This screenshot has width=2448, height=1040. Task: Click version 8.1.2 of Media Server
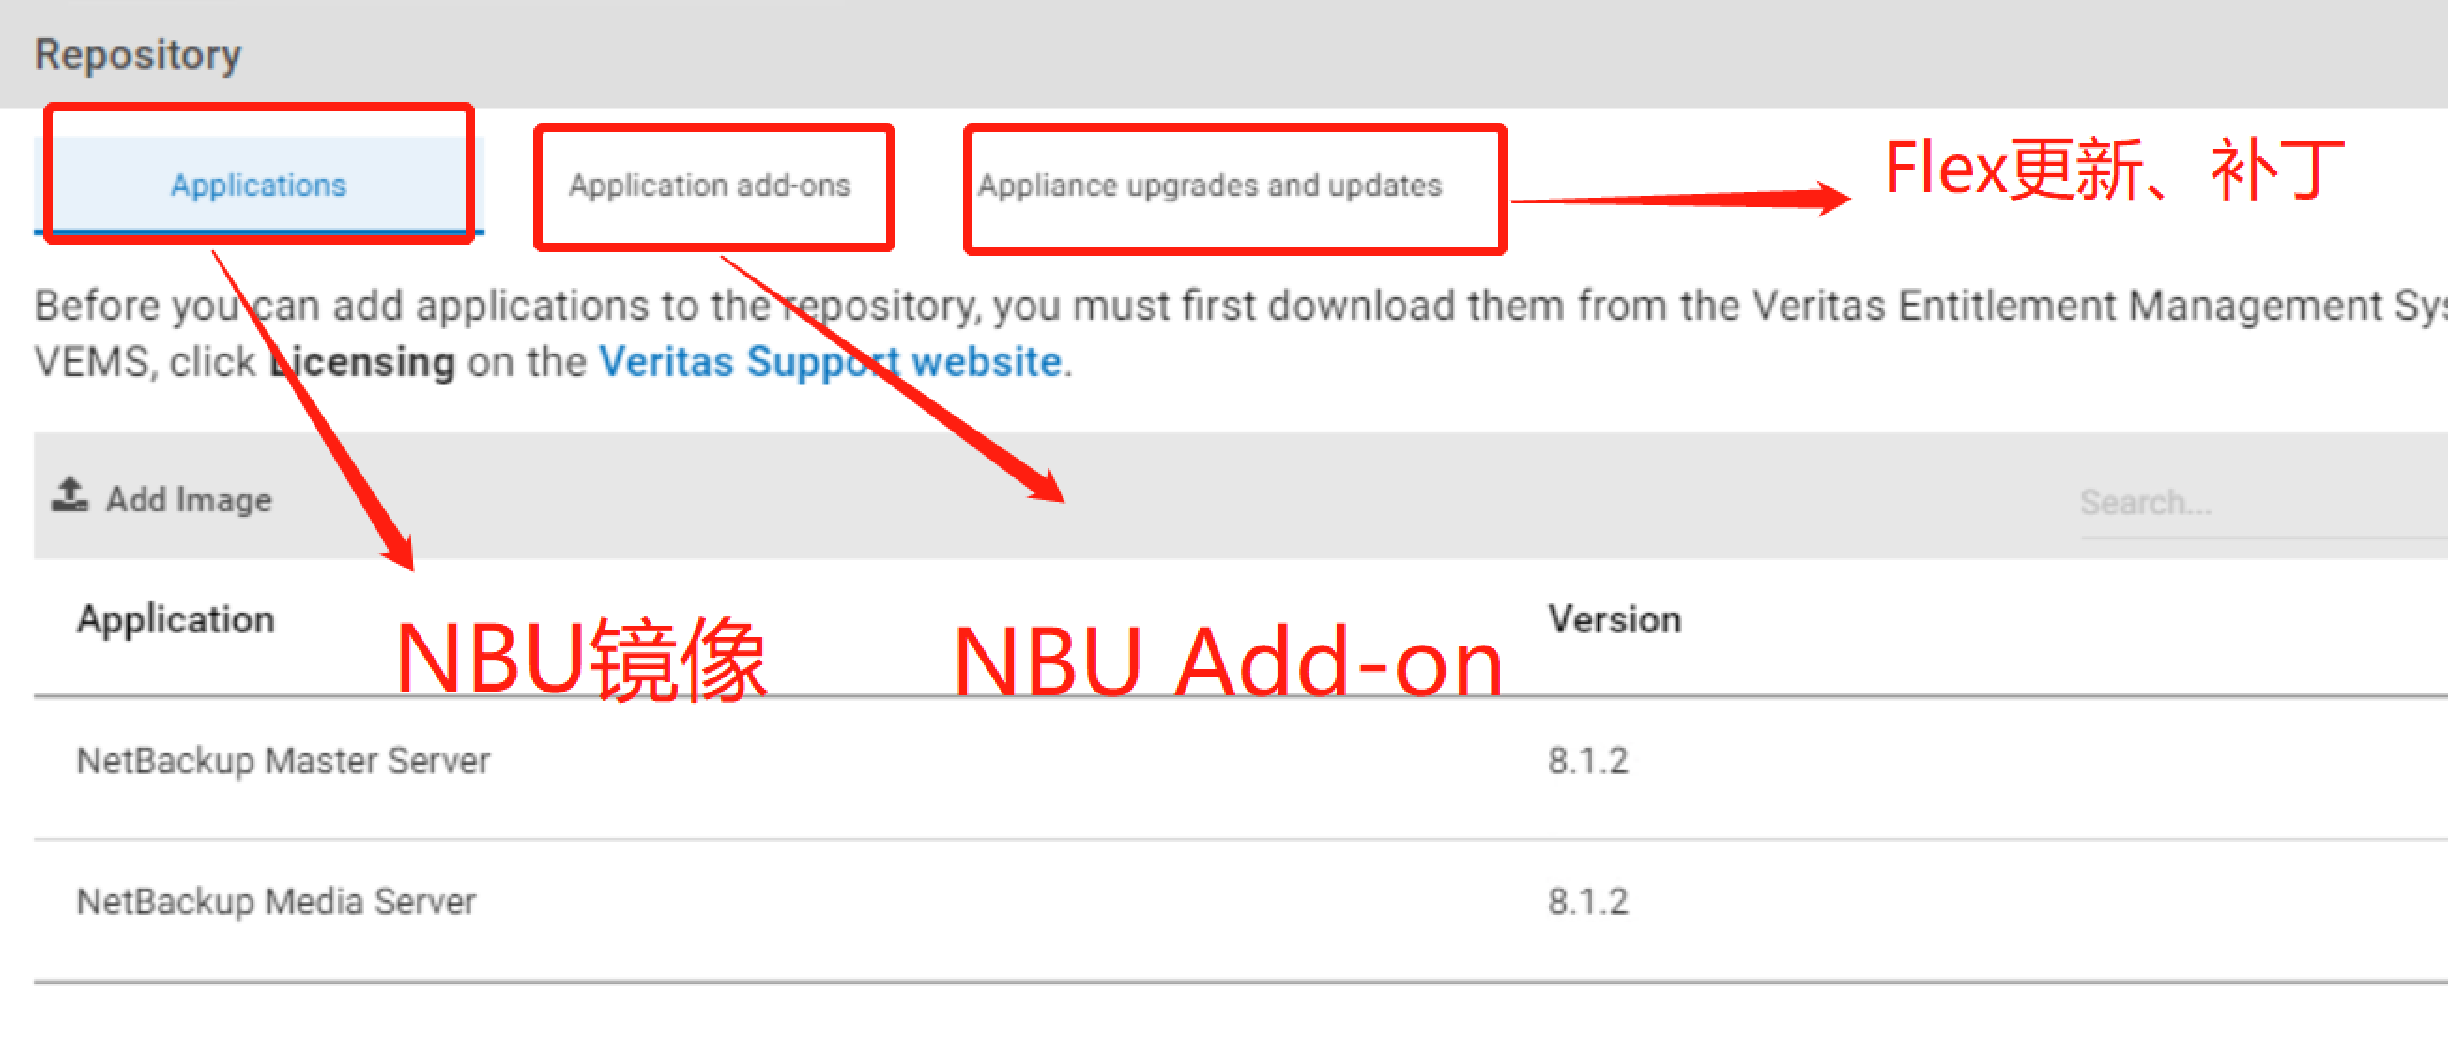pos(1588,902)
